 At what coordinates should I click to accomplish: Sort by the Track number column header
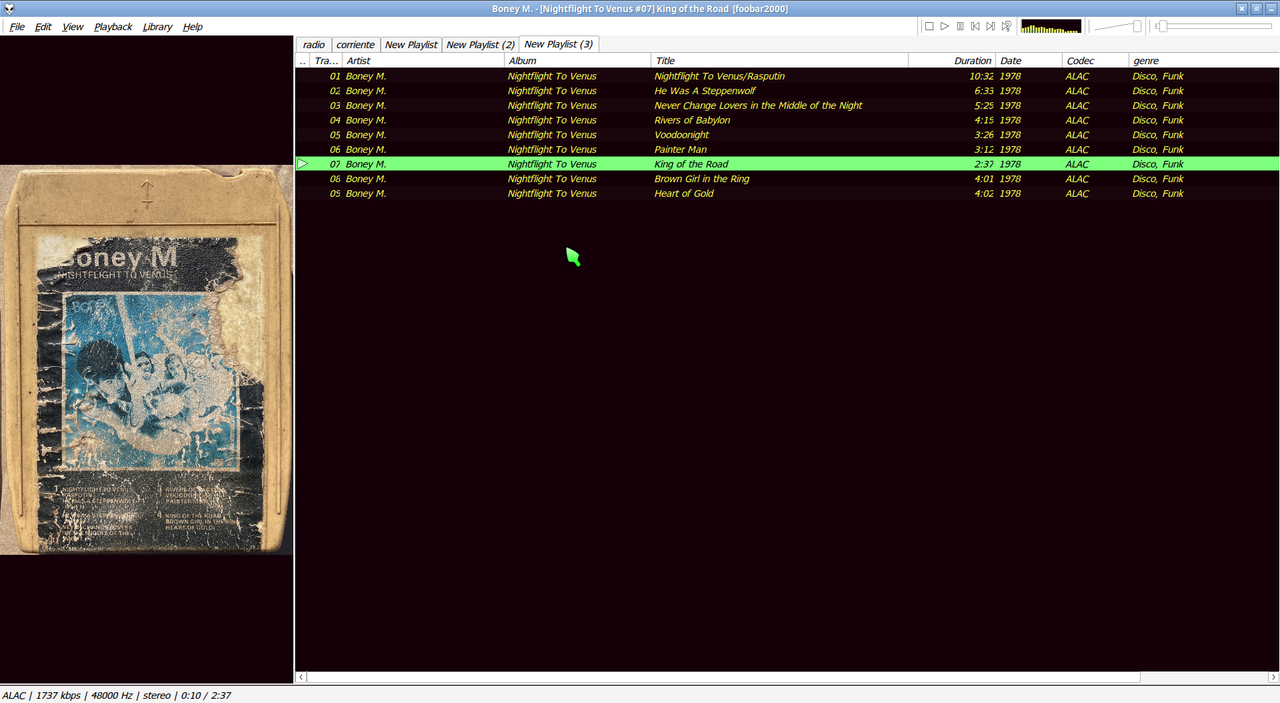point(326,61)
